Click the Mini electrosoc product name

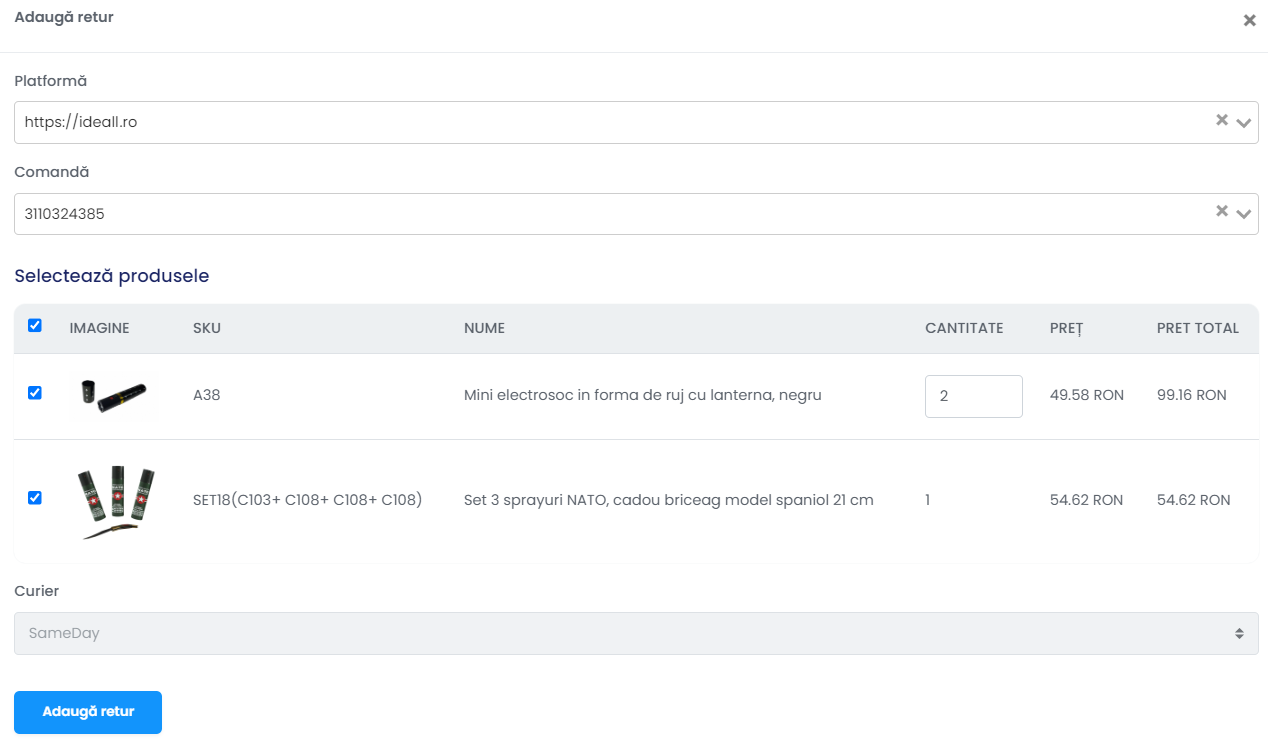click(643, 395)
